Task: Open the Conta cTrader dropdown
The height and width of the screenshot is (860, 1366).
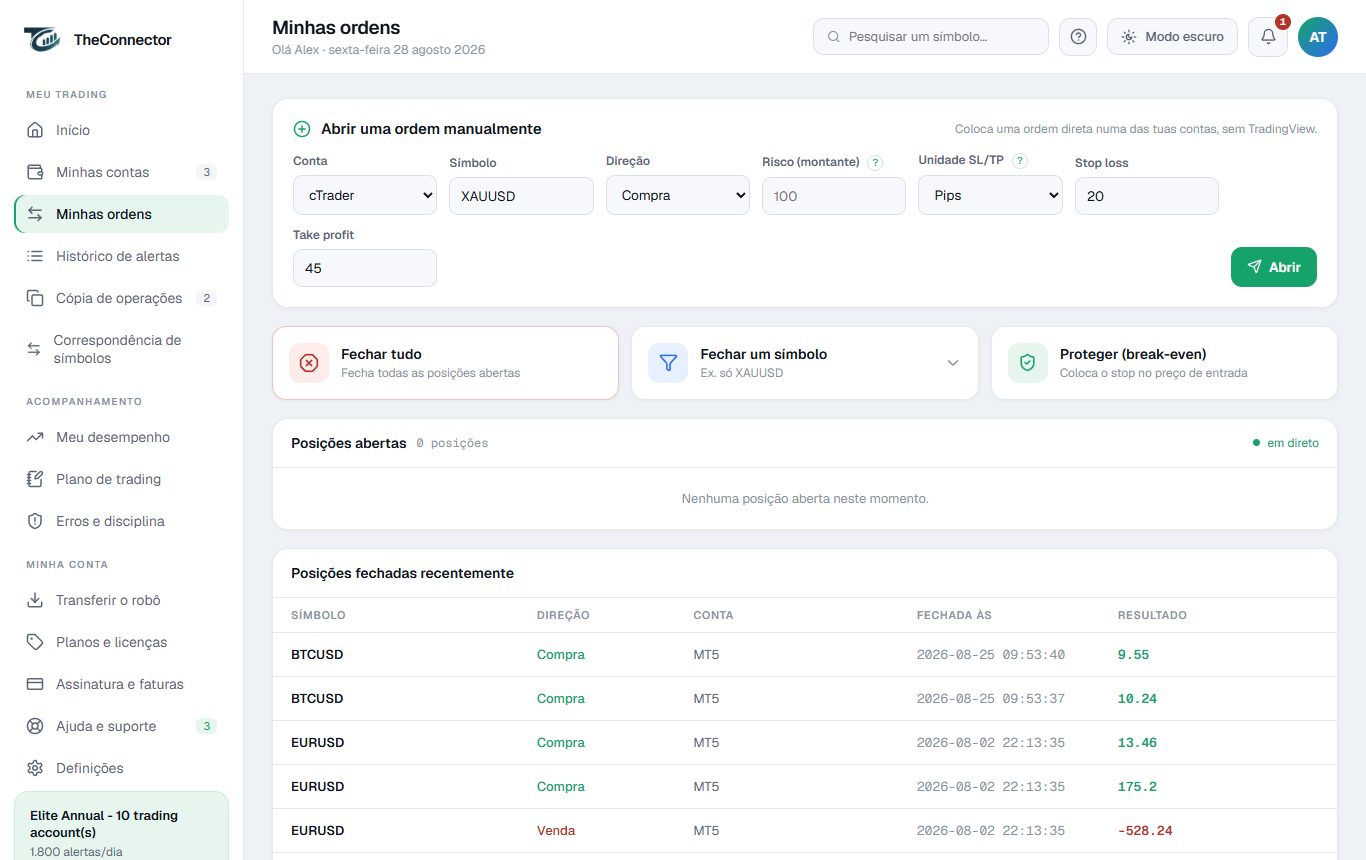Action: click(365, 195)
